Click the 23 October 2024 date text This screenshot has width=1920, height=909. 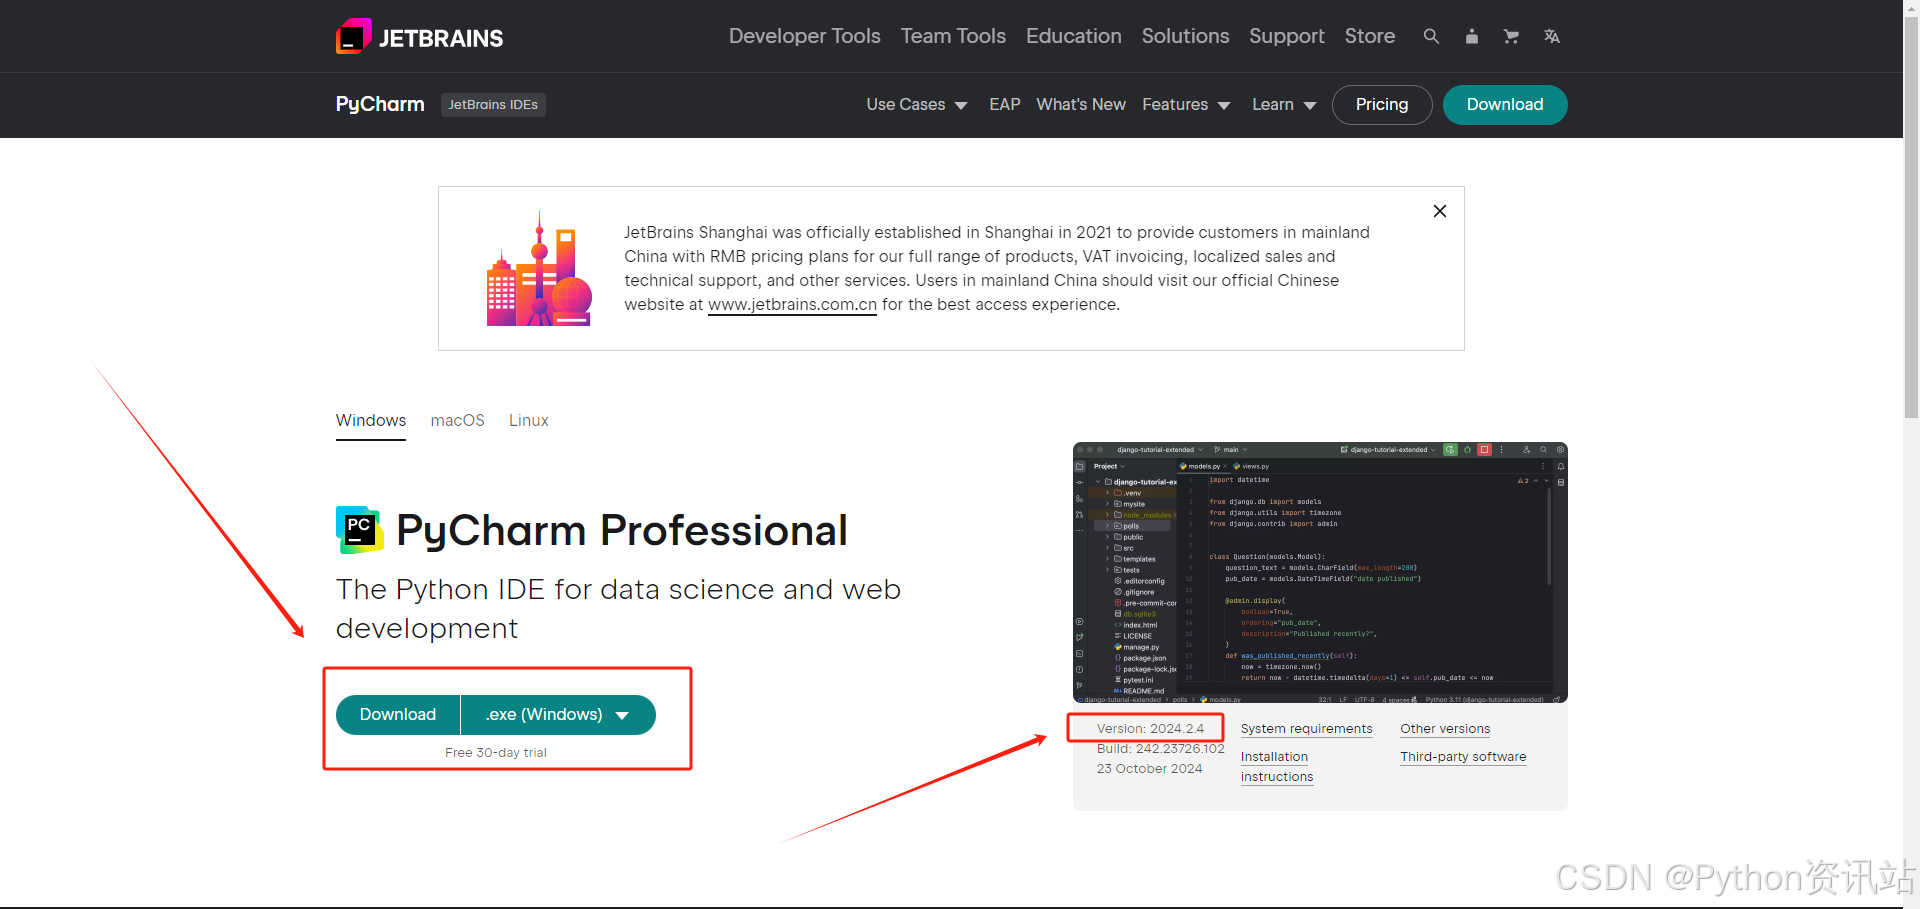click(x=1149, y=768)
